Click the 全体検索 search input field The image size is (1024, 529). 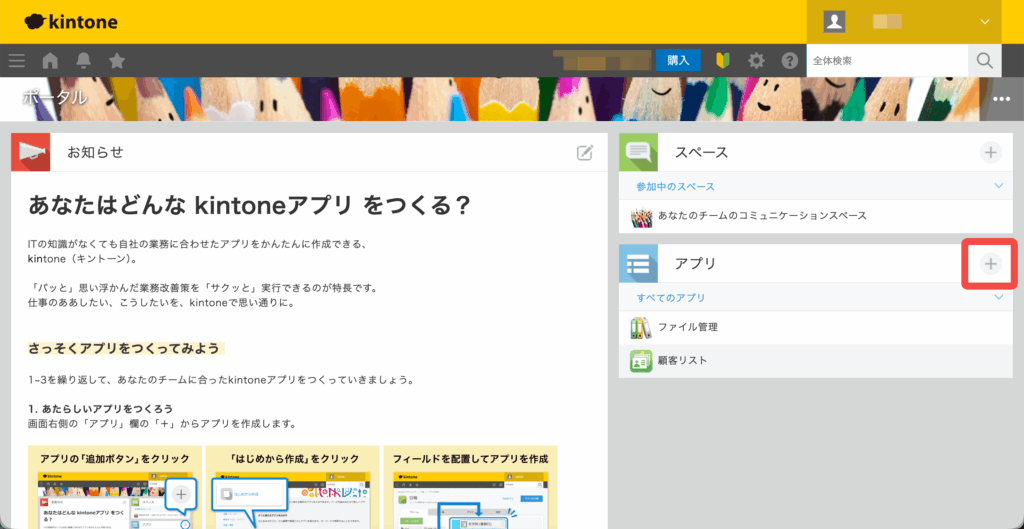point(885,60)
